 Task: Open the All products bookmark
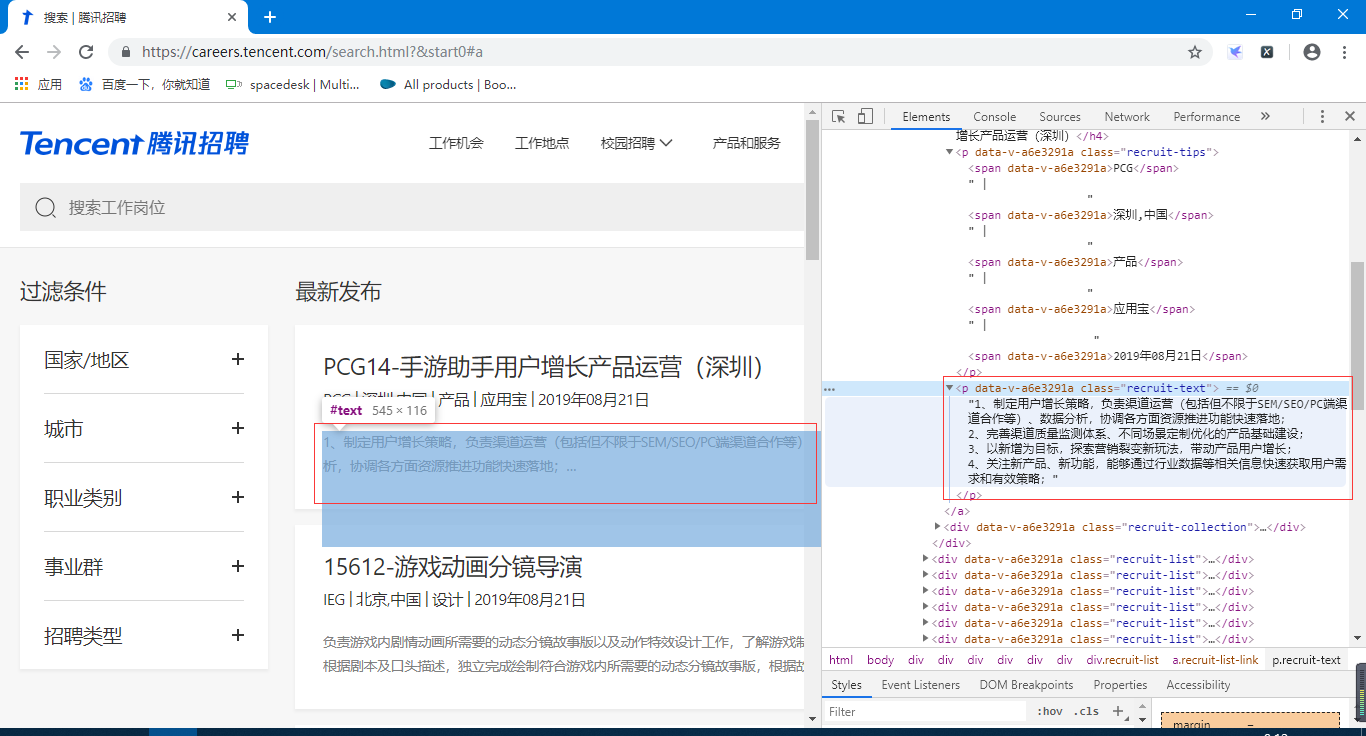(x=448, y=85)
